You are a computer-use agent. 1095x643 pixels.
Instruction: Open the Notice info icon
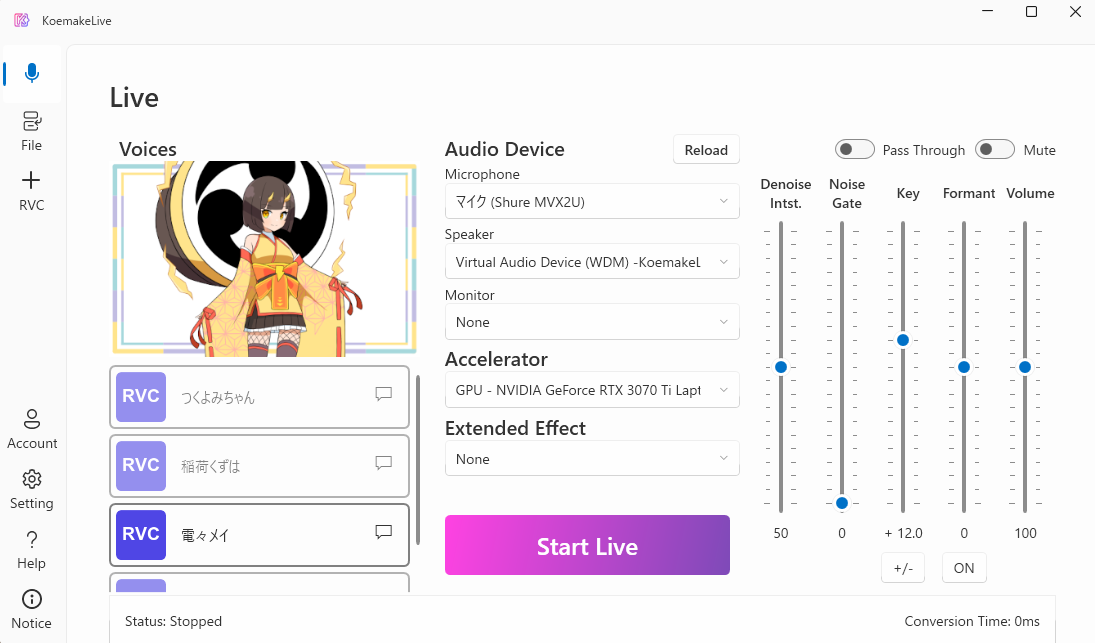point(31,609)
